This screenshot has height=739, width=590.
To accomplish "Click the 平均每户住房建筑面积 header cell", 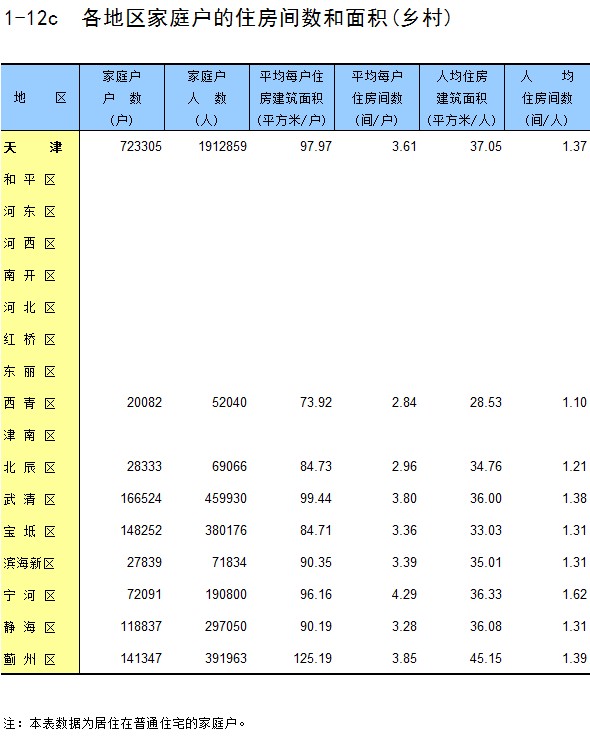I will click(x=292, y=98).
